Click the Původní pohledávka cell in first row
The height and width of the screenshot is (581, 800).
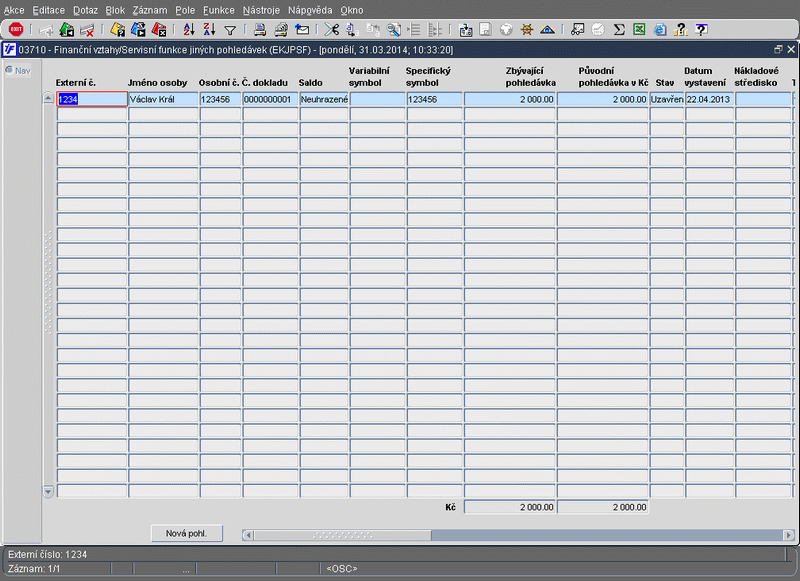pos(603,99)
